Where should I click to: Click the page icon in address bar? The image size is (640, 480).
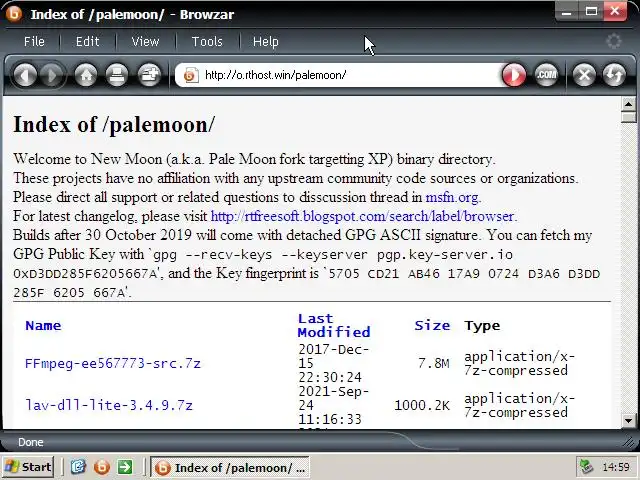click(x=191, y=75)
